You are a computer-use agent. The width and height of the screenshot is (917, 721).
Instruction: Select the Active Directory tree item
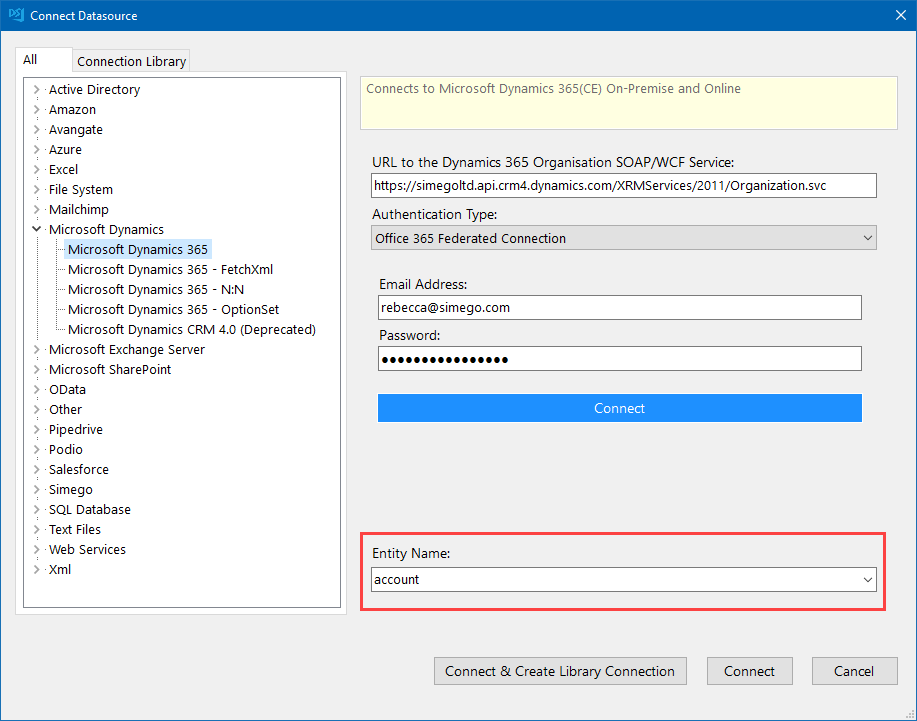click(x=94, y=89)
